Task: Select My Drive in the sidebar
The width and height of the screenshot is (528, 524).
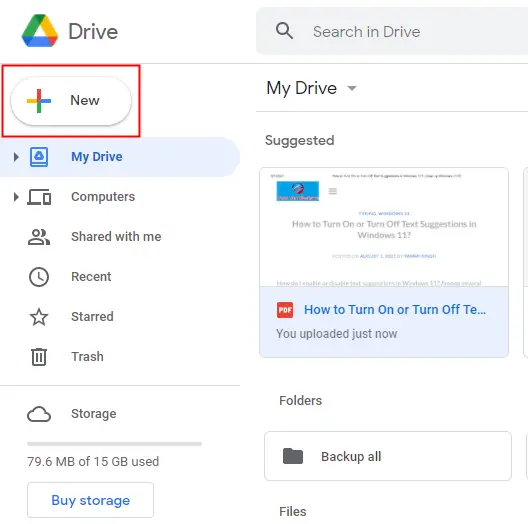Action: (x=120, y=157)
